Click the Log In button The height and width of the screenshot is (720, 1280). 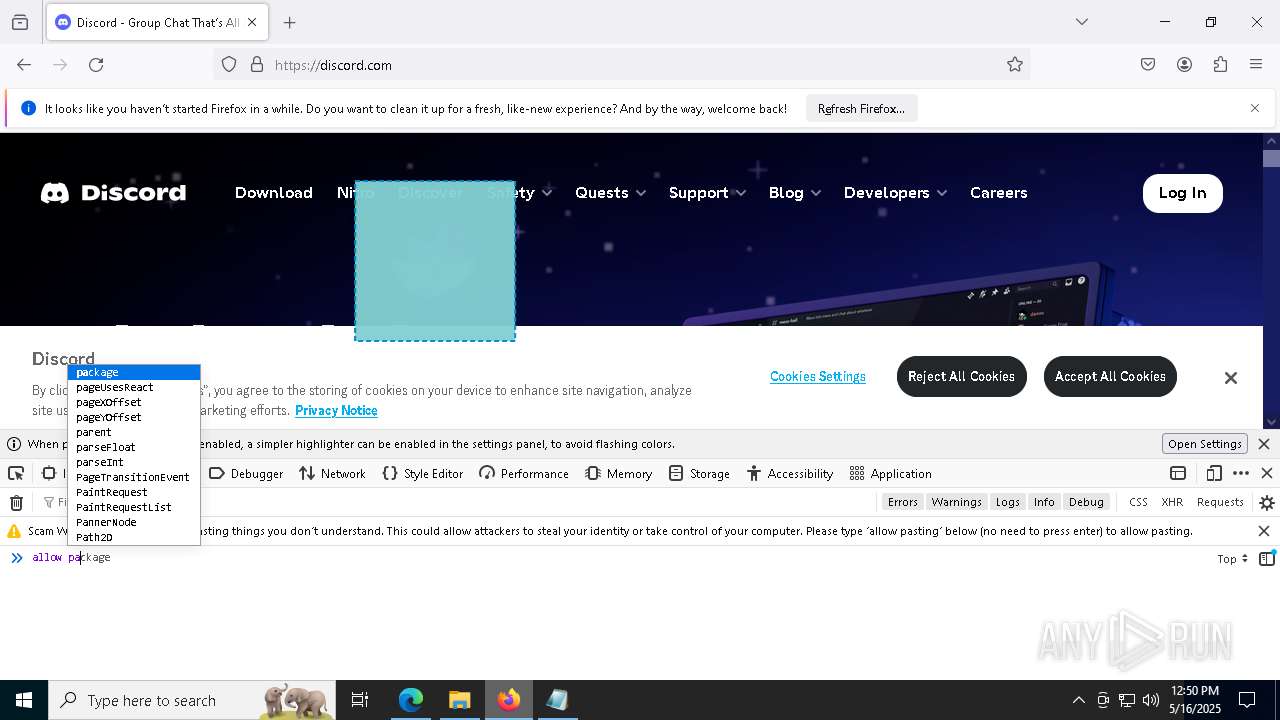[1182, 193]
